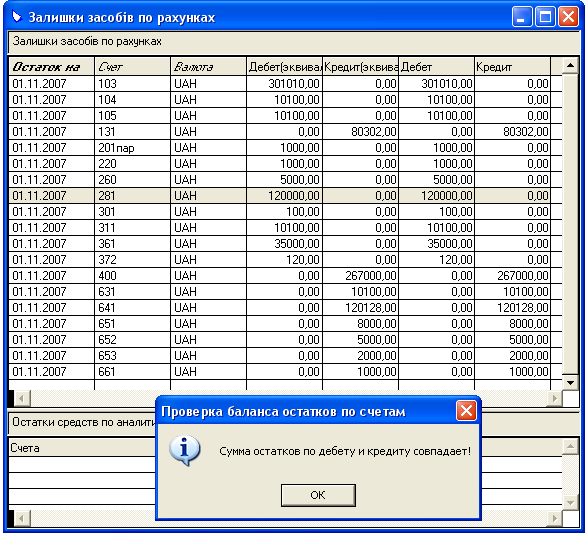Maximize the Залишки засобів window
The width and height of the screenshot is (587, 536).
pos(545,17)
